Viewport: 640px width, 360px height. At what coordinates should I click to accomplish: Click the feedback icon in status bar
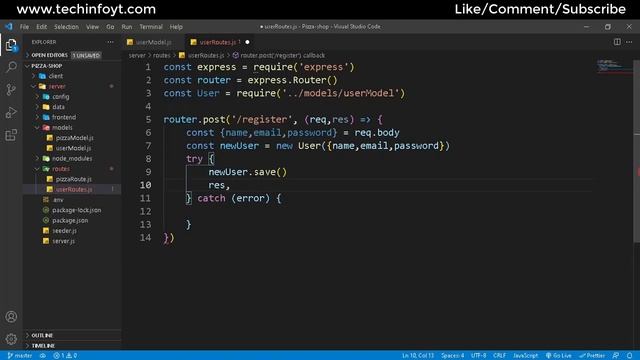pyautogui.click(x=616, y=356)
